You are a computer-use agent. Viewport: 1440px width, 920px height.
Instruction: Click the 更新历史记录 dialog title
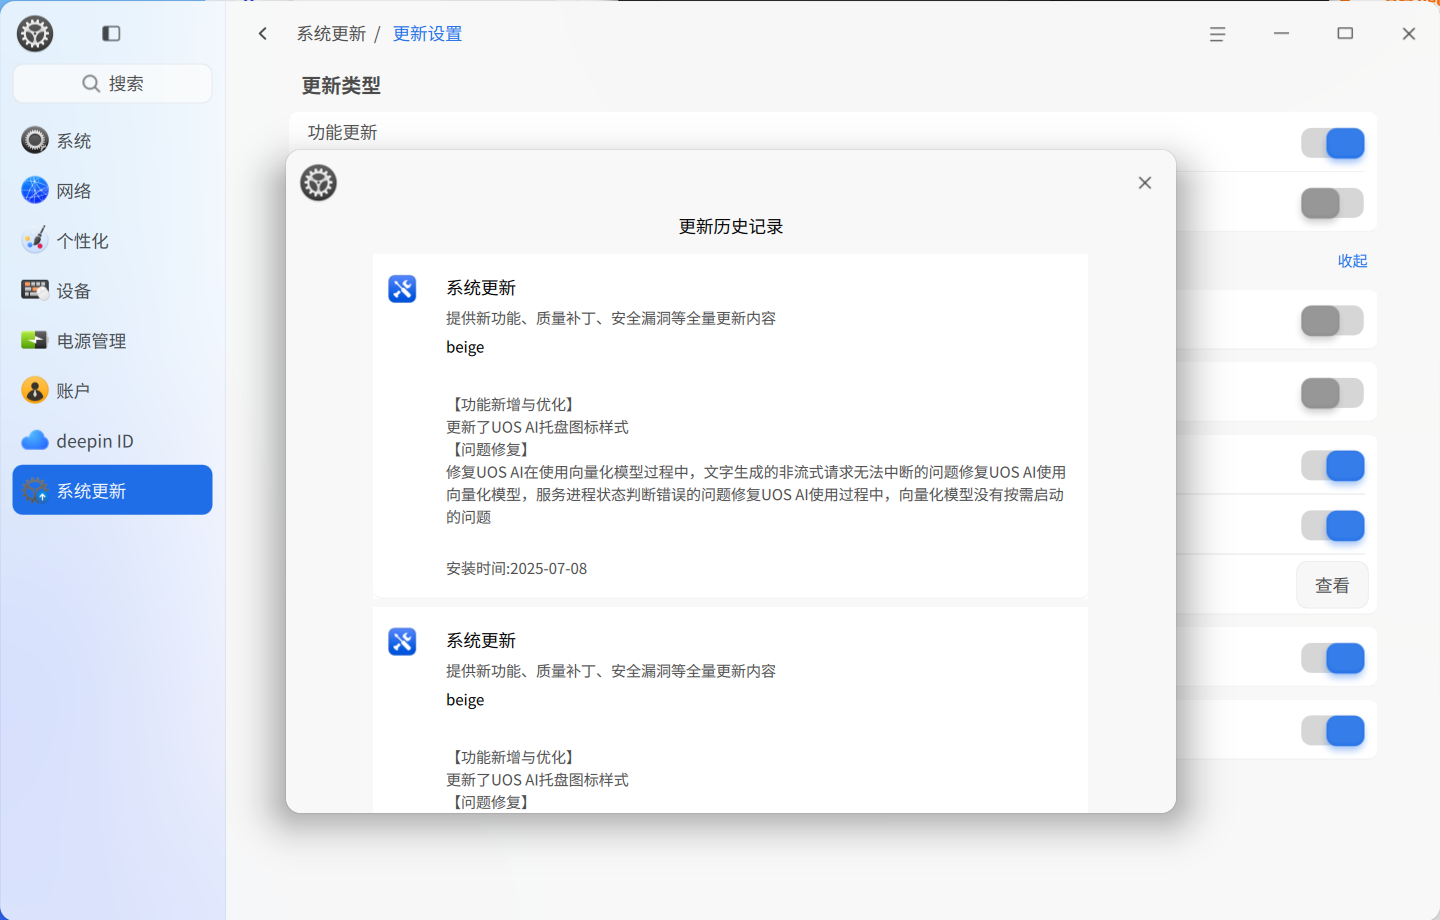coord(731,227)
